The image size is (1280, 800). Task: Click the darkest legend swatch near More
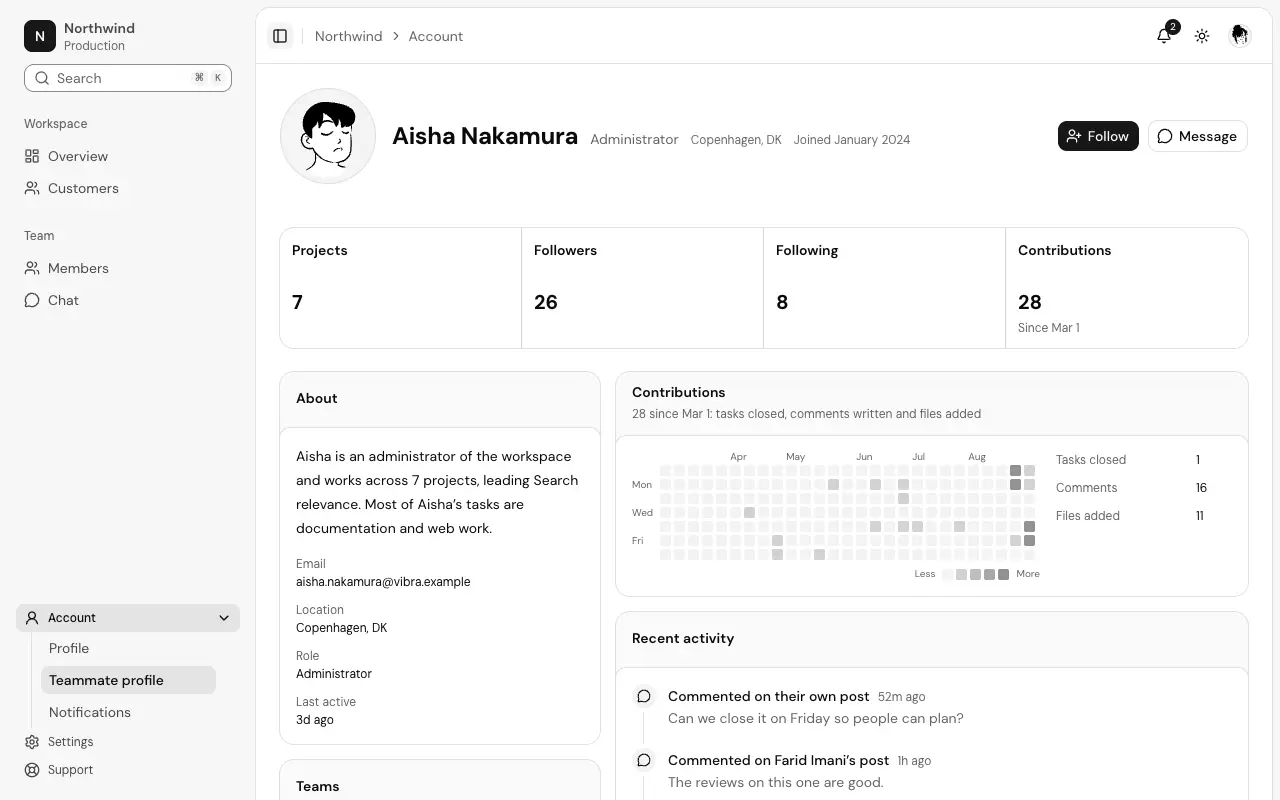tap(1003, 574)
